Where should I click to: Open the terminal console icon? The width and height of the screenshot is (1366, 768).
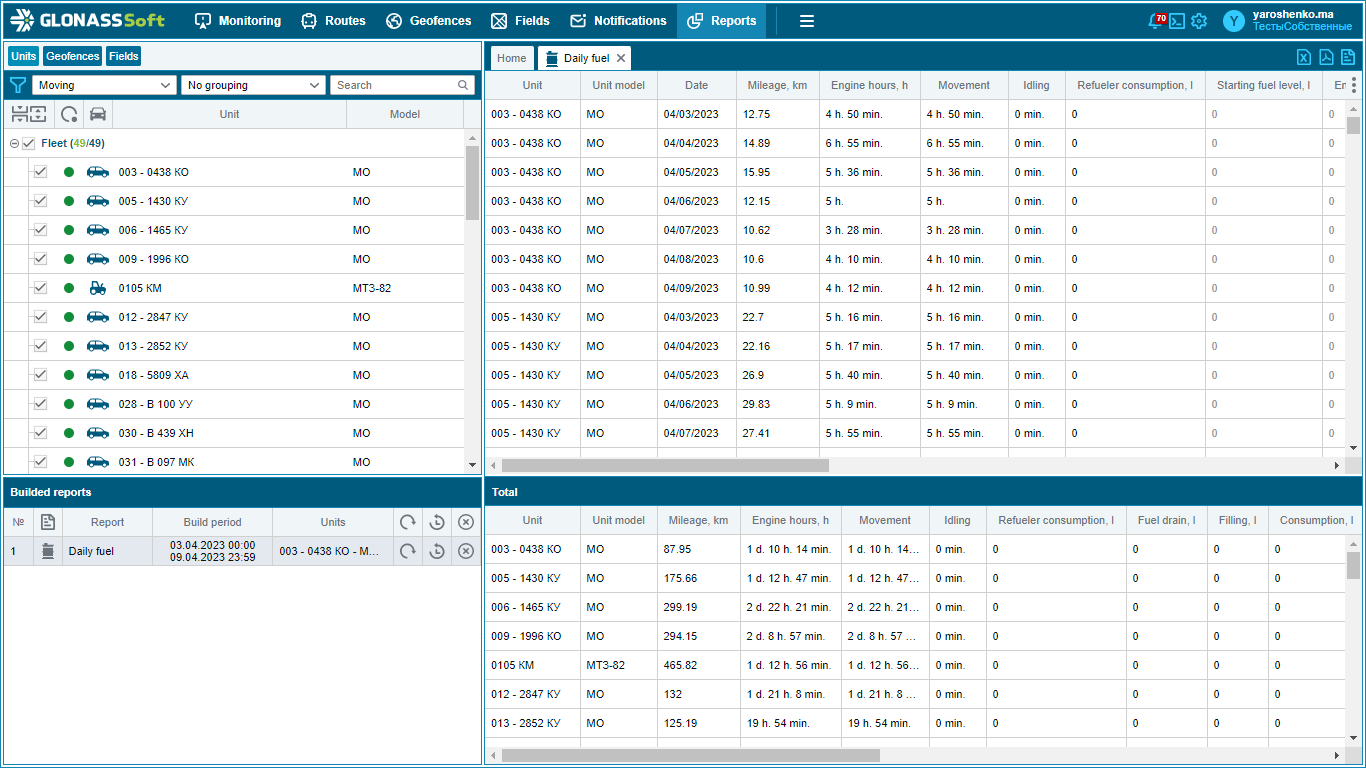[x=1177, y=21]
